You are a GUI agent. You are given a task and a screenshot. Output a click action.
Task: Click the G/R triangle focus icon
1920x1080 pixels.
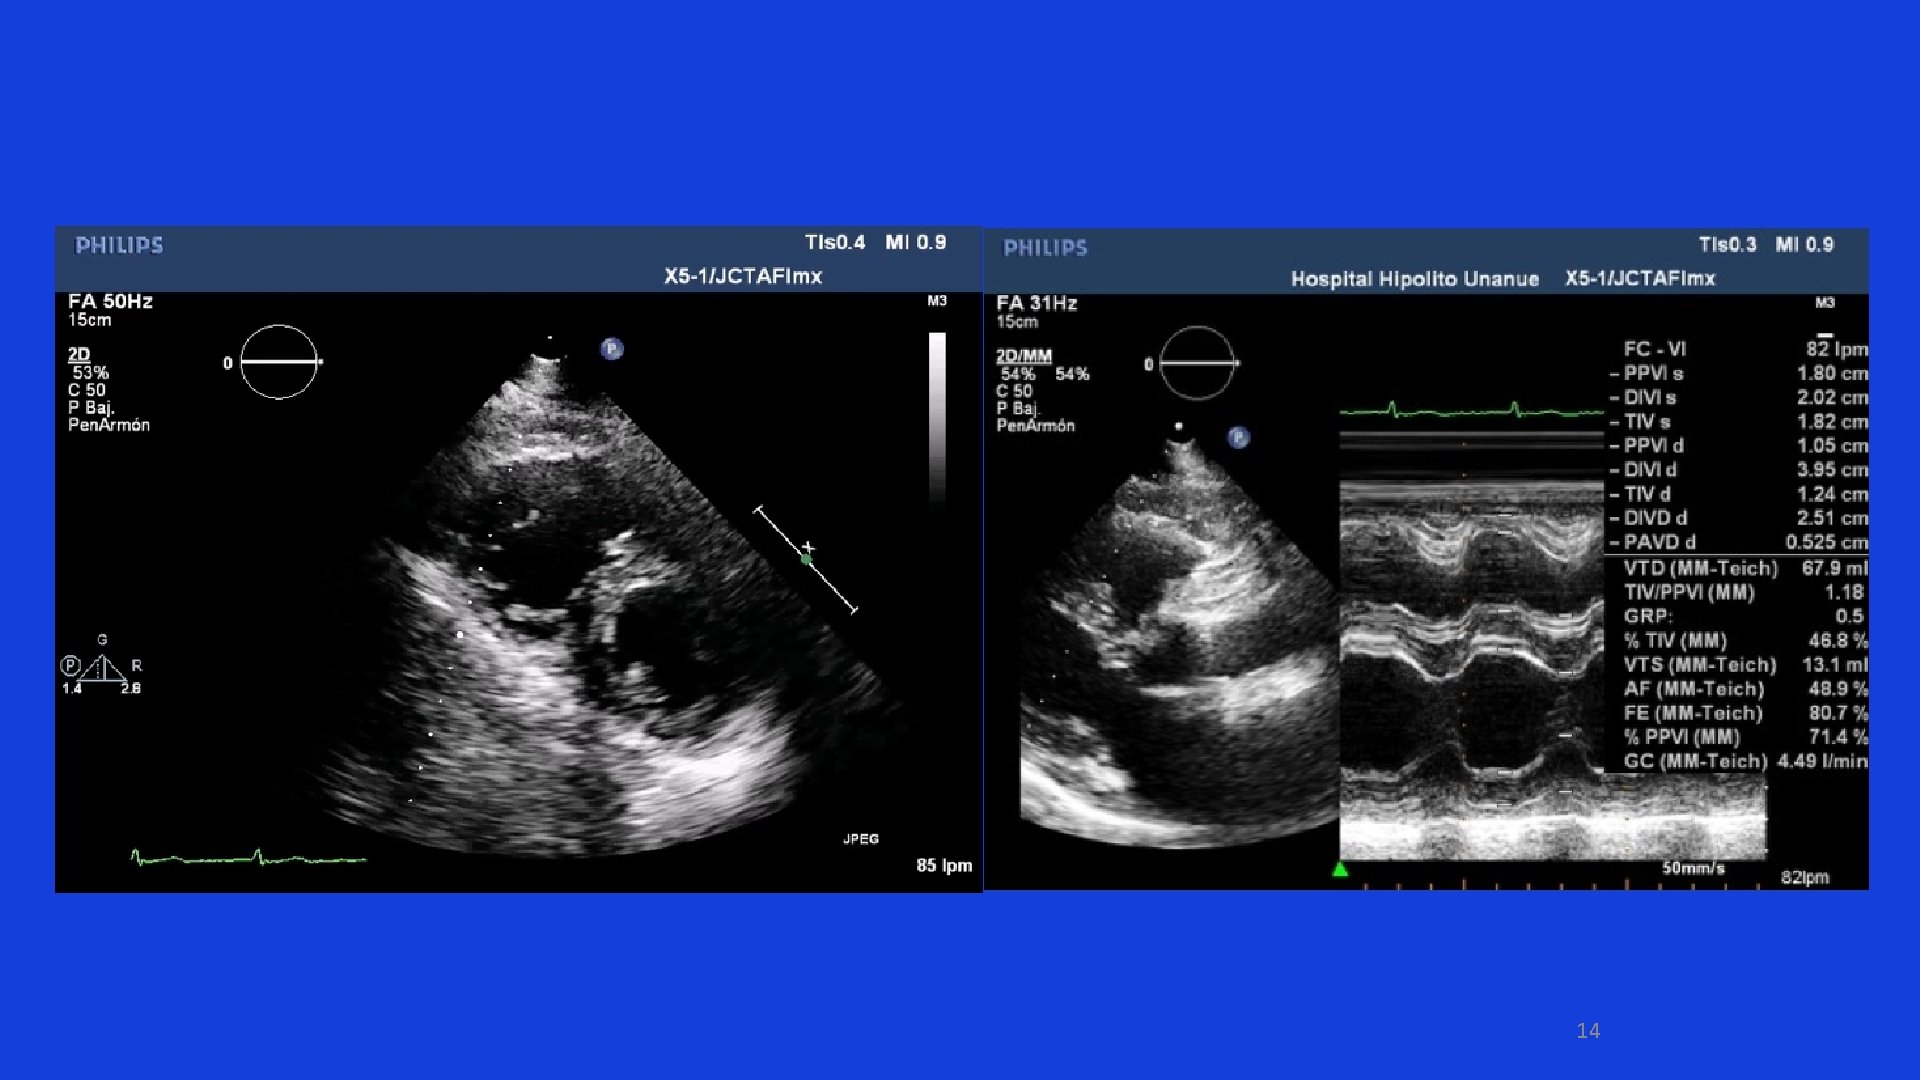[102, 668]
